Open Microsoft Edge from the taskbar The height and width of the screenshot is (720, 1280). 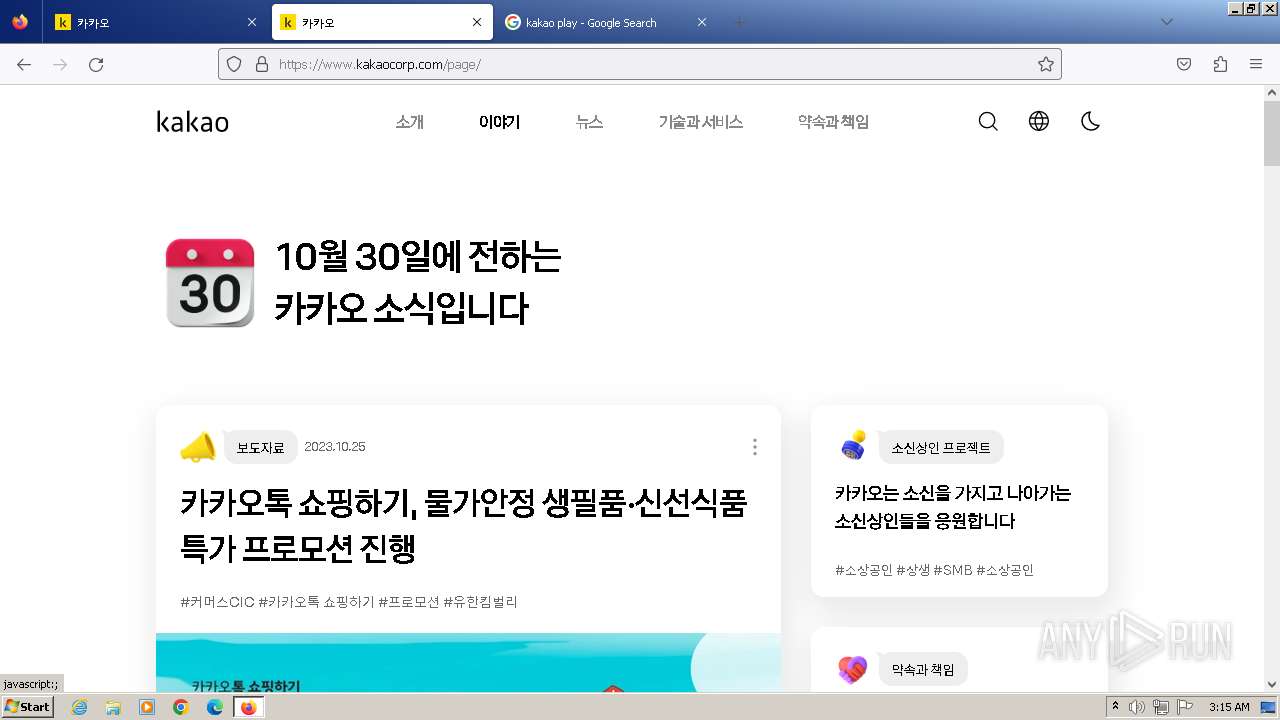[x=215, y=707]
